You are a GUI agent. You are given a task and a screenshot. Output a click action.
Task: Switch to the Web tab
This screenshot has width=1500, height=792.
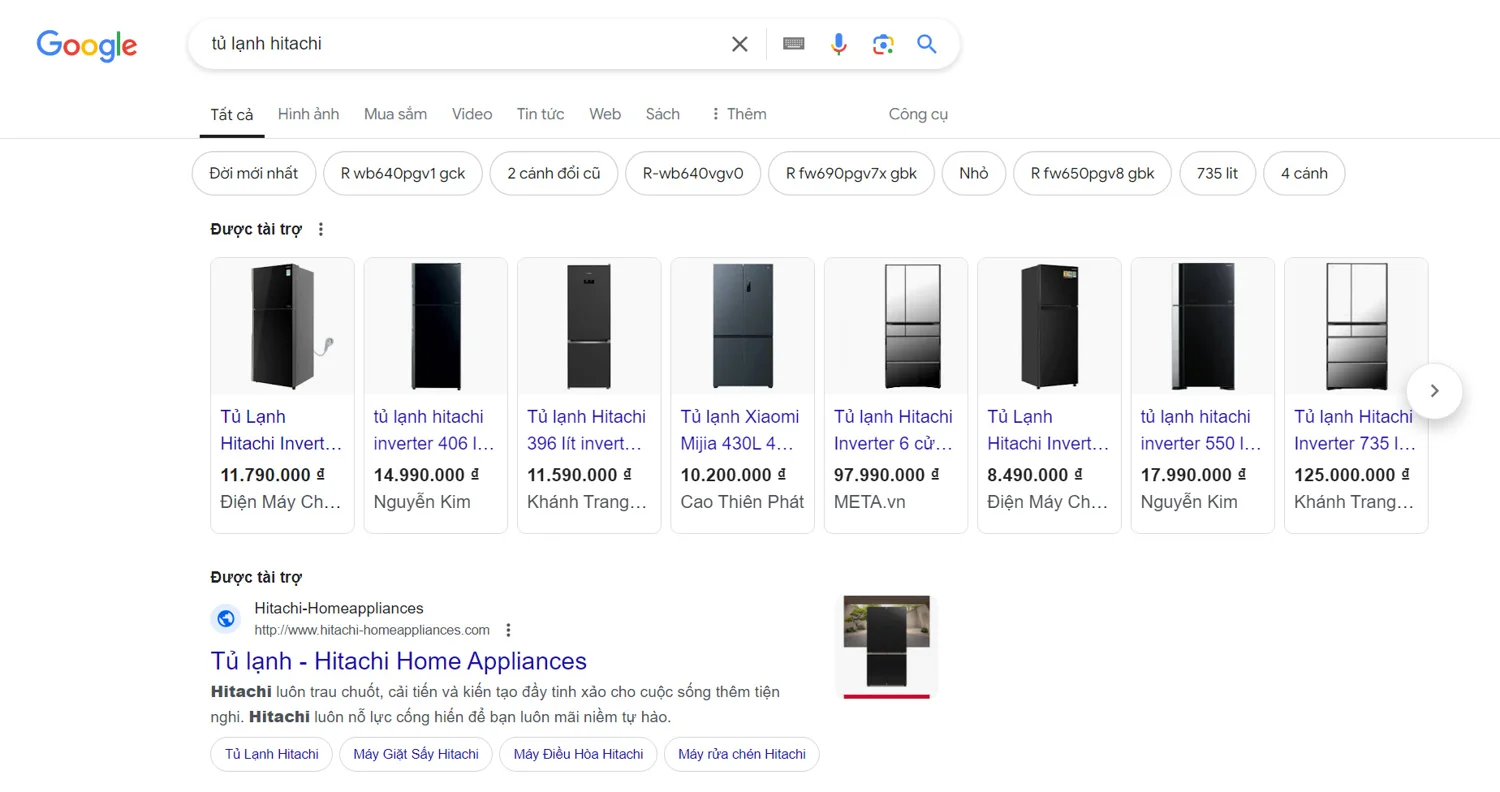605,114
